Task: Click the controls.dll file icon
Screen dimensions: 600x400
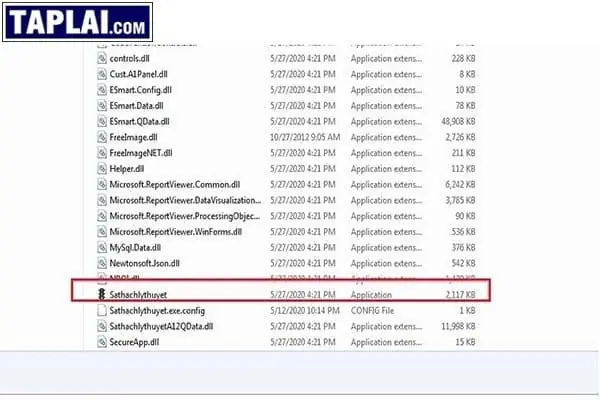Action: pos(100,59)
